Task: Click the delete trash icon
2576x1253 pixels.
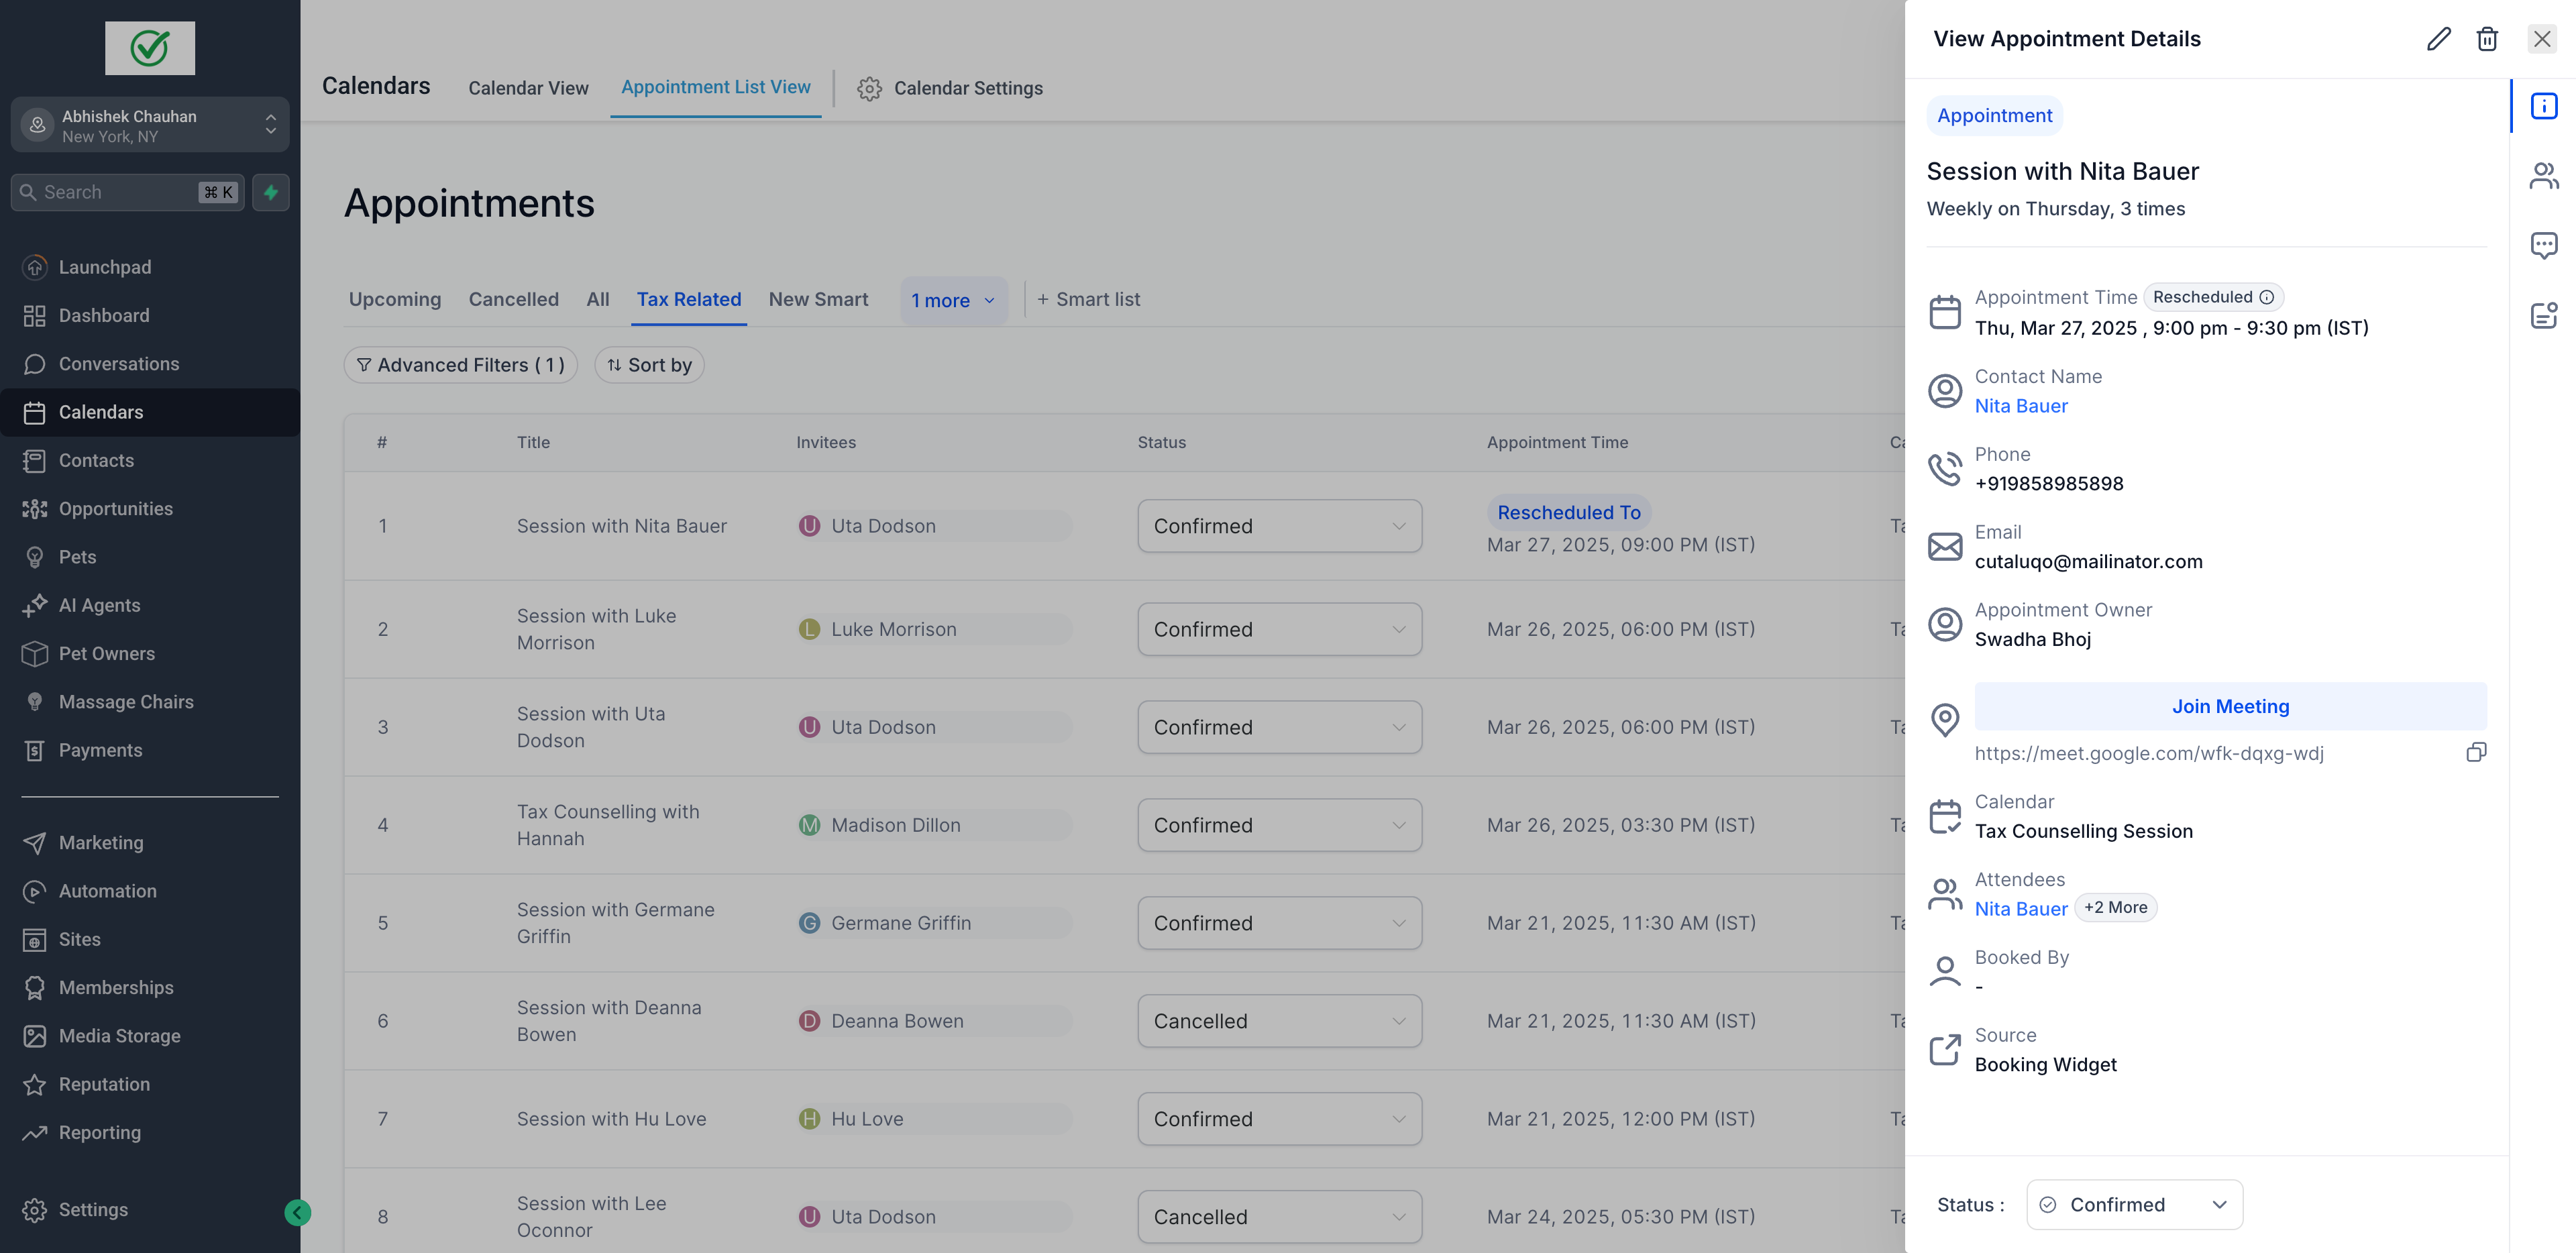Action: pyautogui.click(x=2486, y=39)
